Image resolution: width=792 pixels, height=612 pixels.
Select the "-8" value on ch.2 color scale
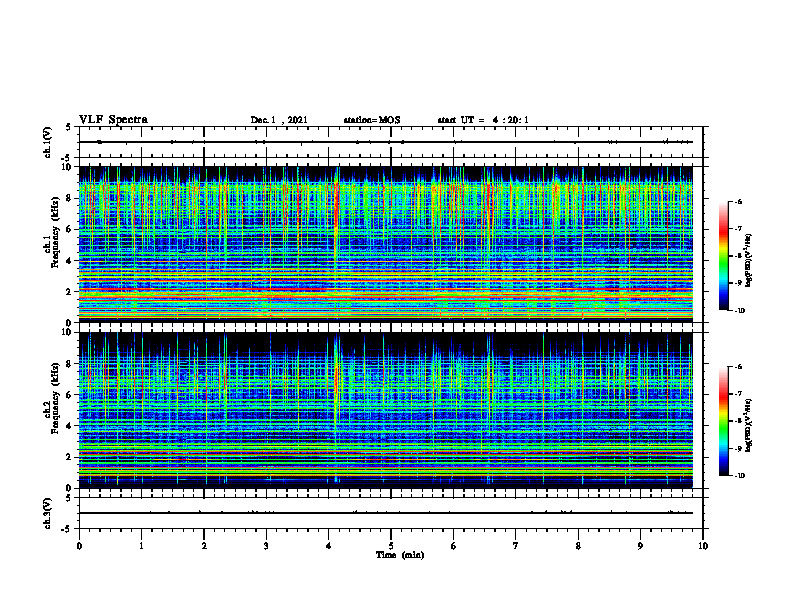738,422
